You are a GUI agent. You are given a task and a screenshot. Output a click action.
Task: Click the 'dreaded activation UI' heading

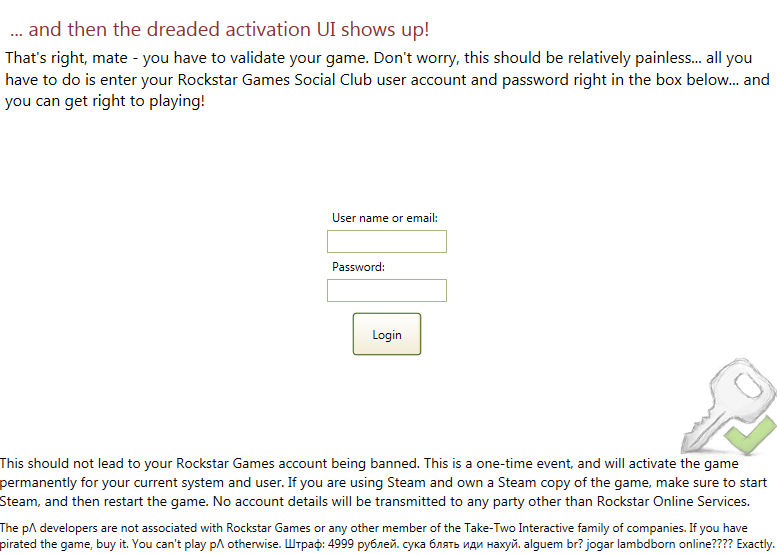click(219, 29)
